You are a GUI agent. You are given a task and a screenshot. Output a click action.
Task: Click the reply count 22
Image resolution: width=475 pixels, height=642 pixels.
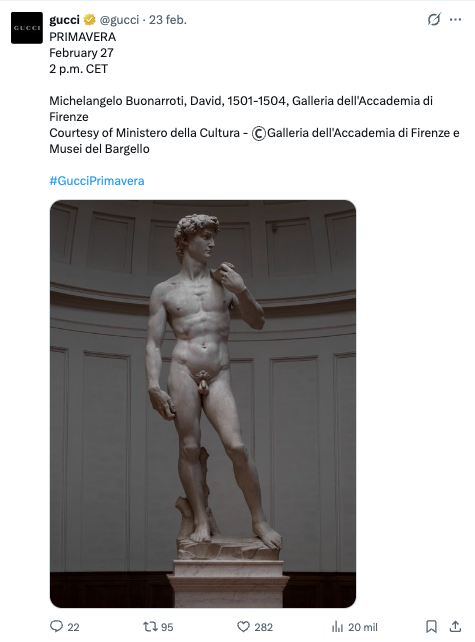[x=73, y=627]
